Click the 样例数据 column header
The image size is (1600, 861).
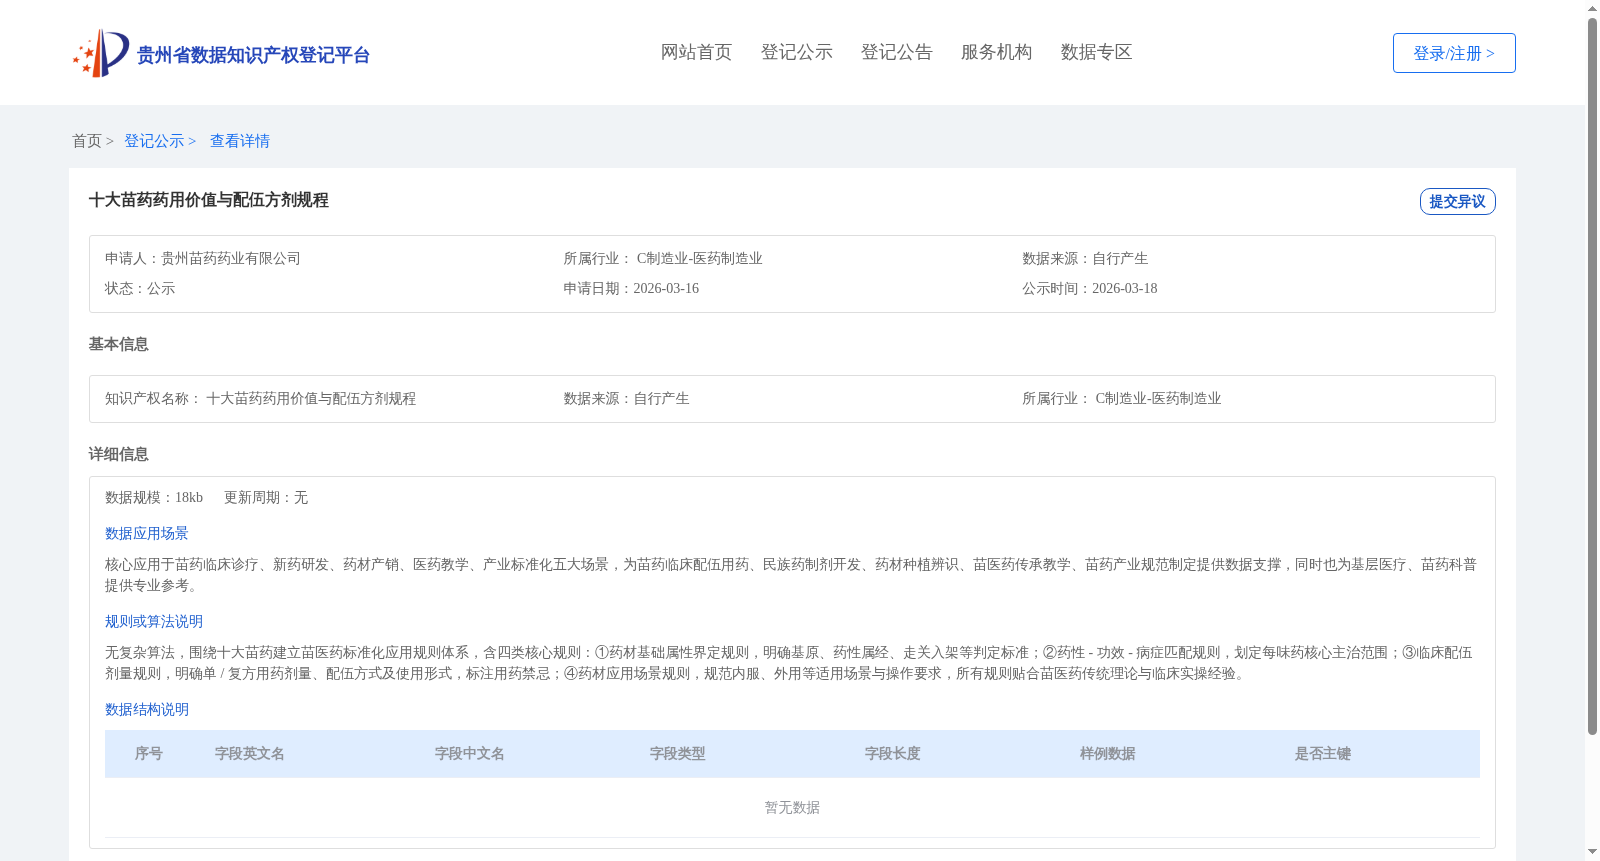(1108, 754)
